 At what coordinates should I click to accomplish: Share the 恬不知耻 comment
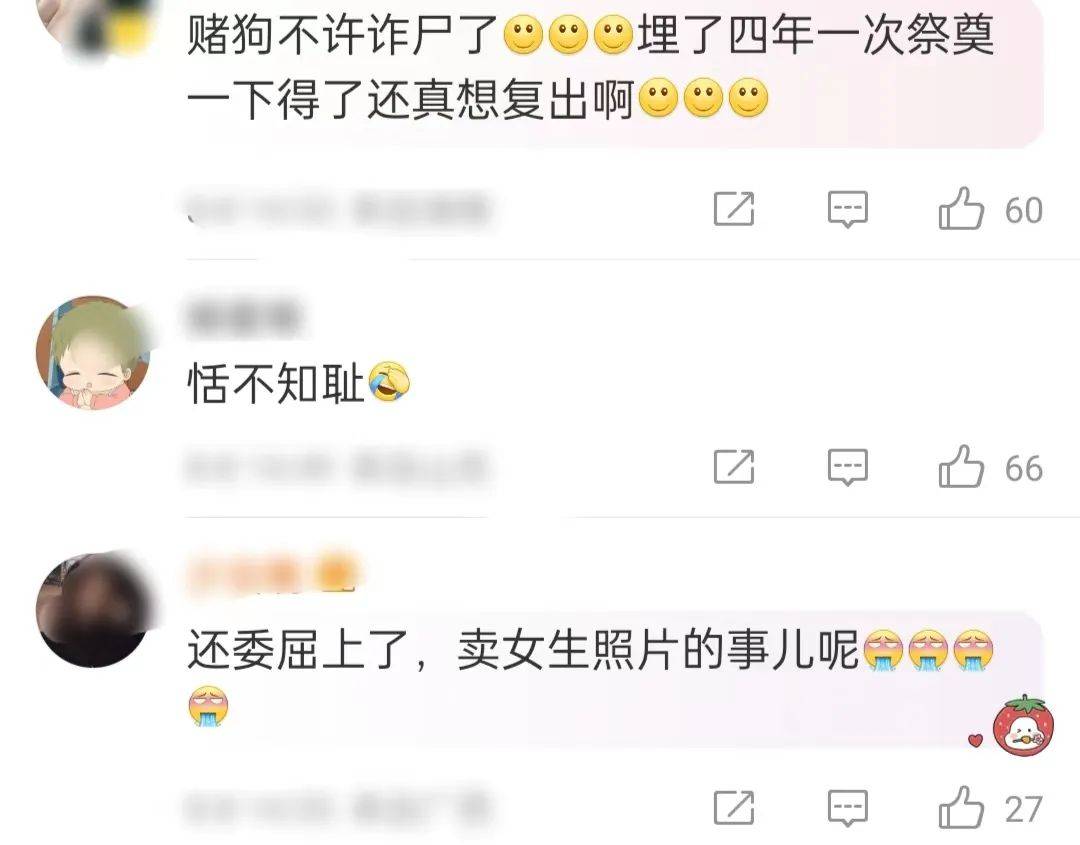[734, 466]
